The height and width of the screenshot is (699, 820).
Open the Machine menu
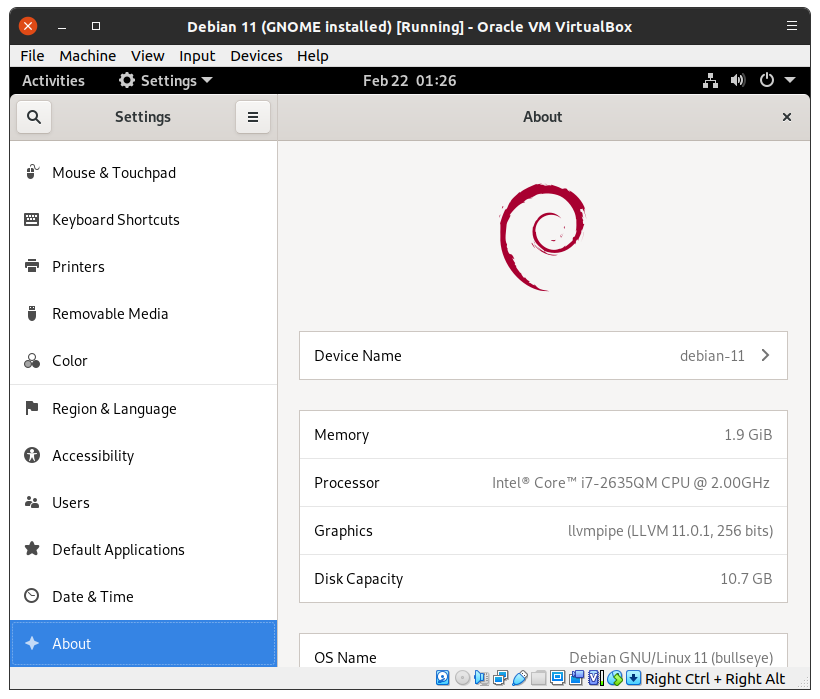[87, 56]
